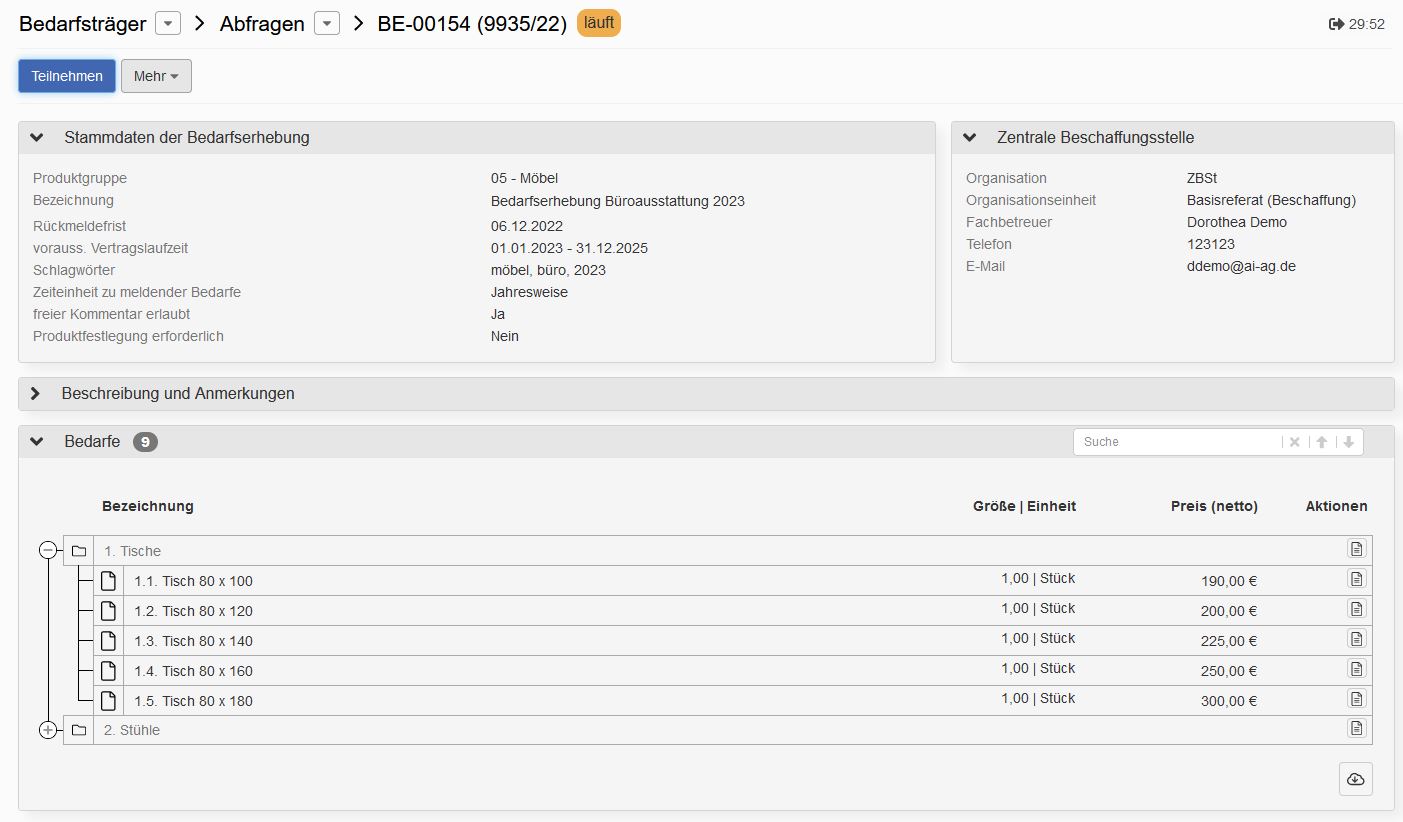Navigate to "Abfragen" in the breadcrumb
The image size is (1403, 822).
coord(260,23)
